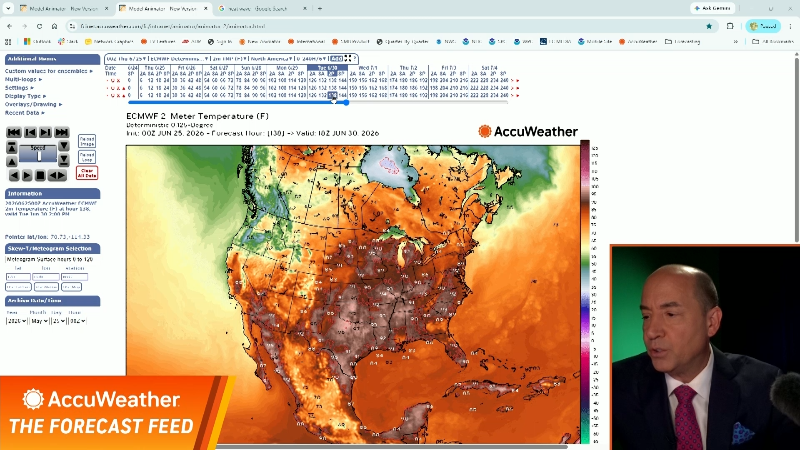
Task: Move the blue forecast hour timeline slider handle
Action: [x=346, y=103]
